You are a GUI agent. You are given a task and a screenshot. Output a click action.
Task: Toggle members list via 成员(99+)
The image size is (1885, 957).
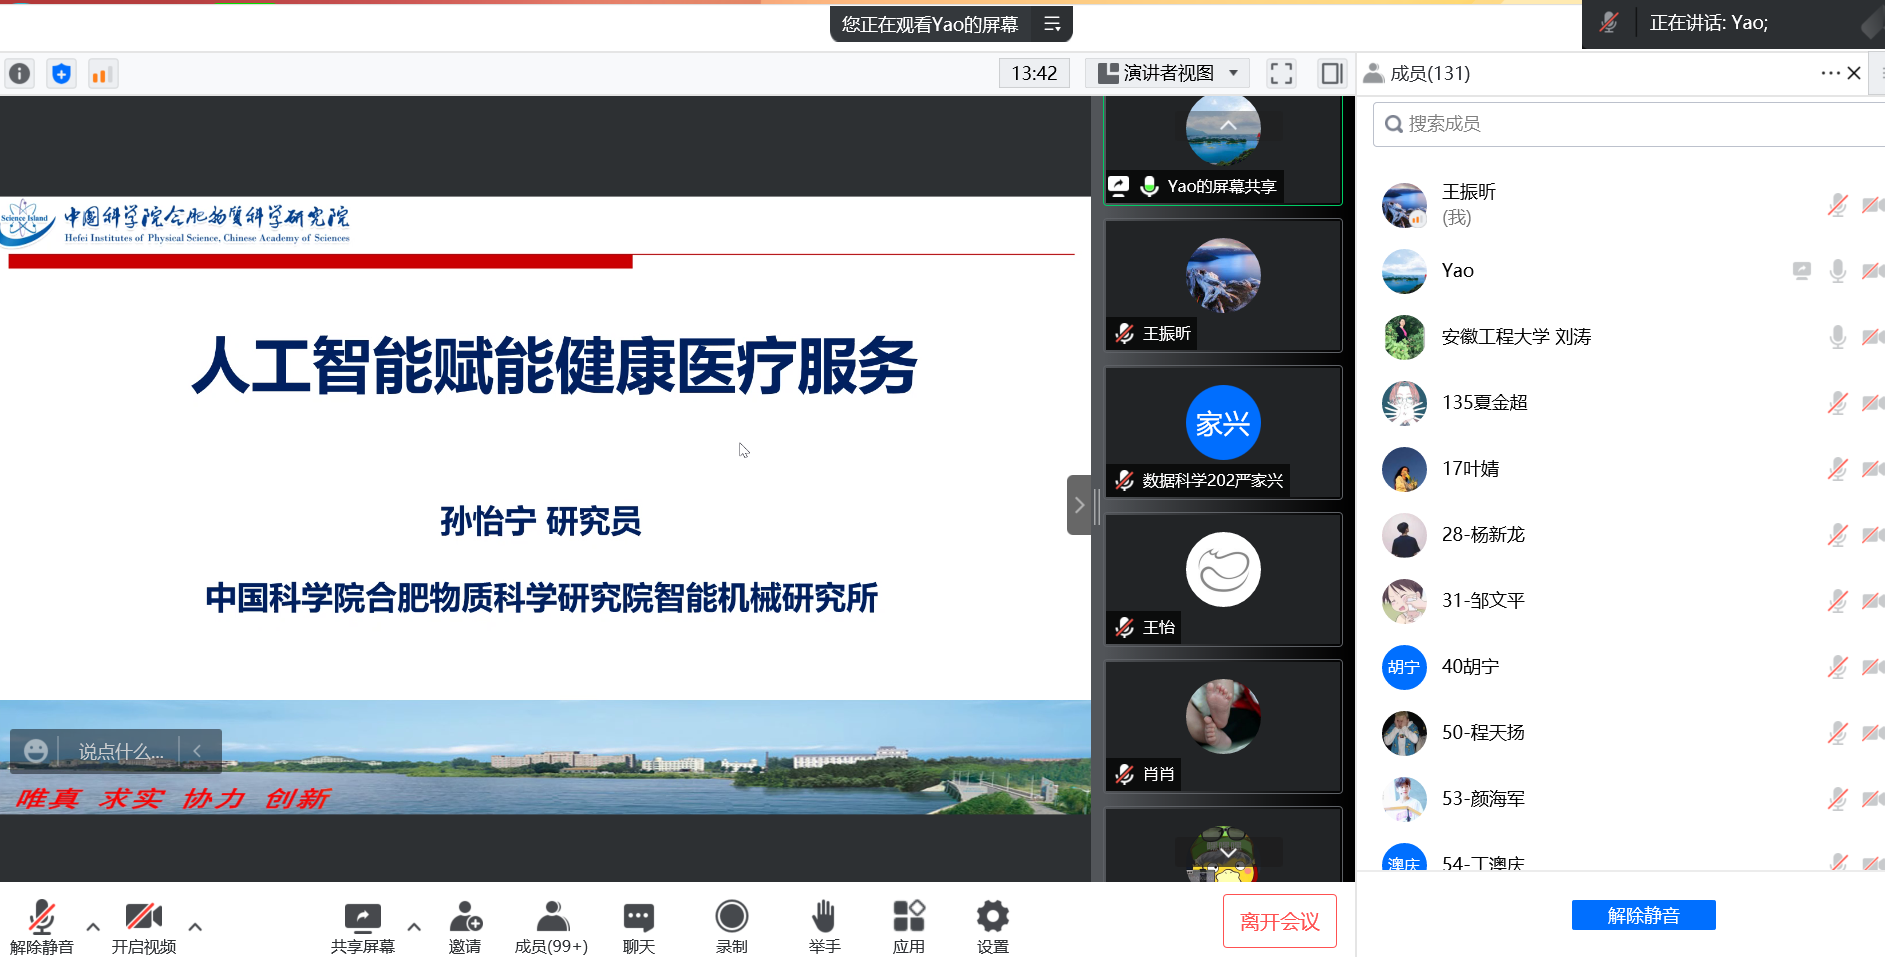coord(551,927)
